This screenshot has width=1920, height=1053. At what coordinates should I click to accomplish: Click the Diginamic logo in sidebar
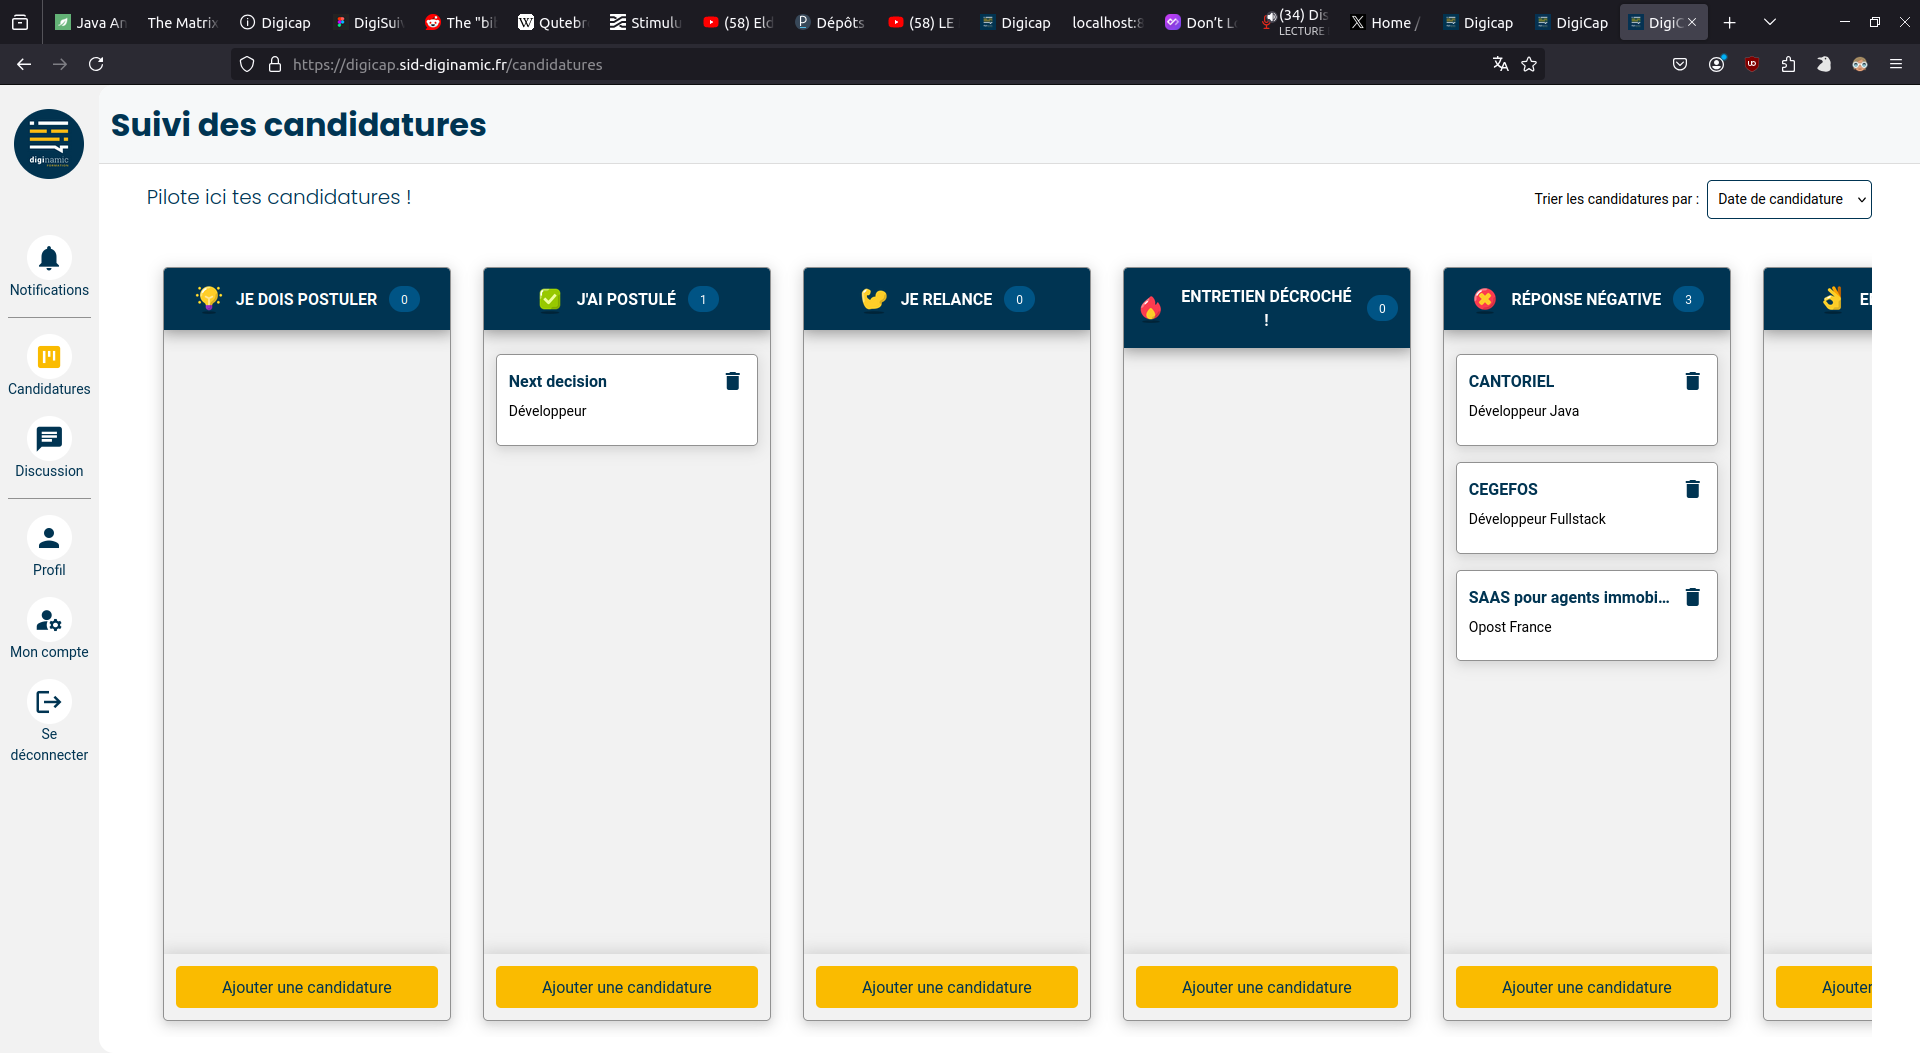click(49, 144)
